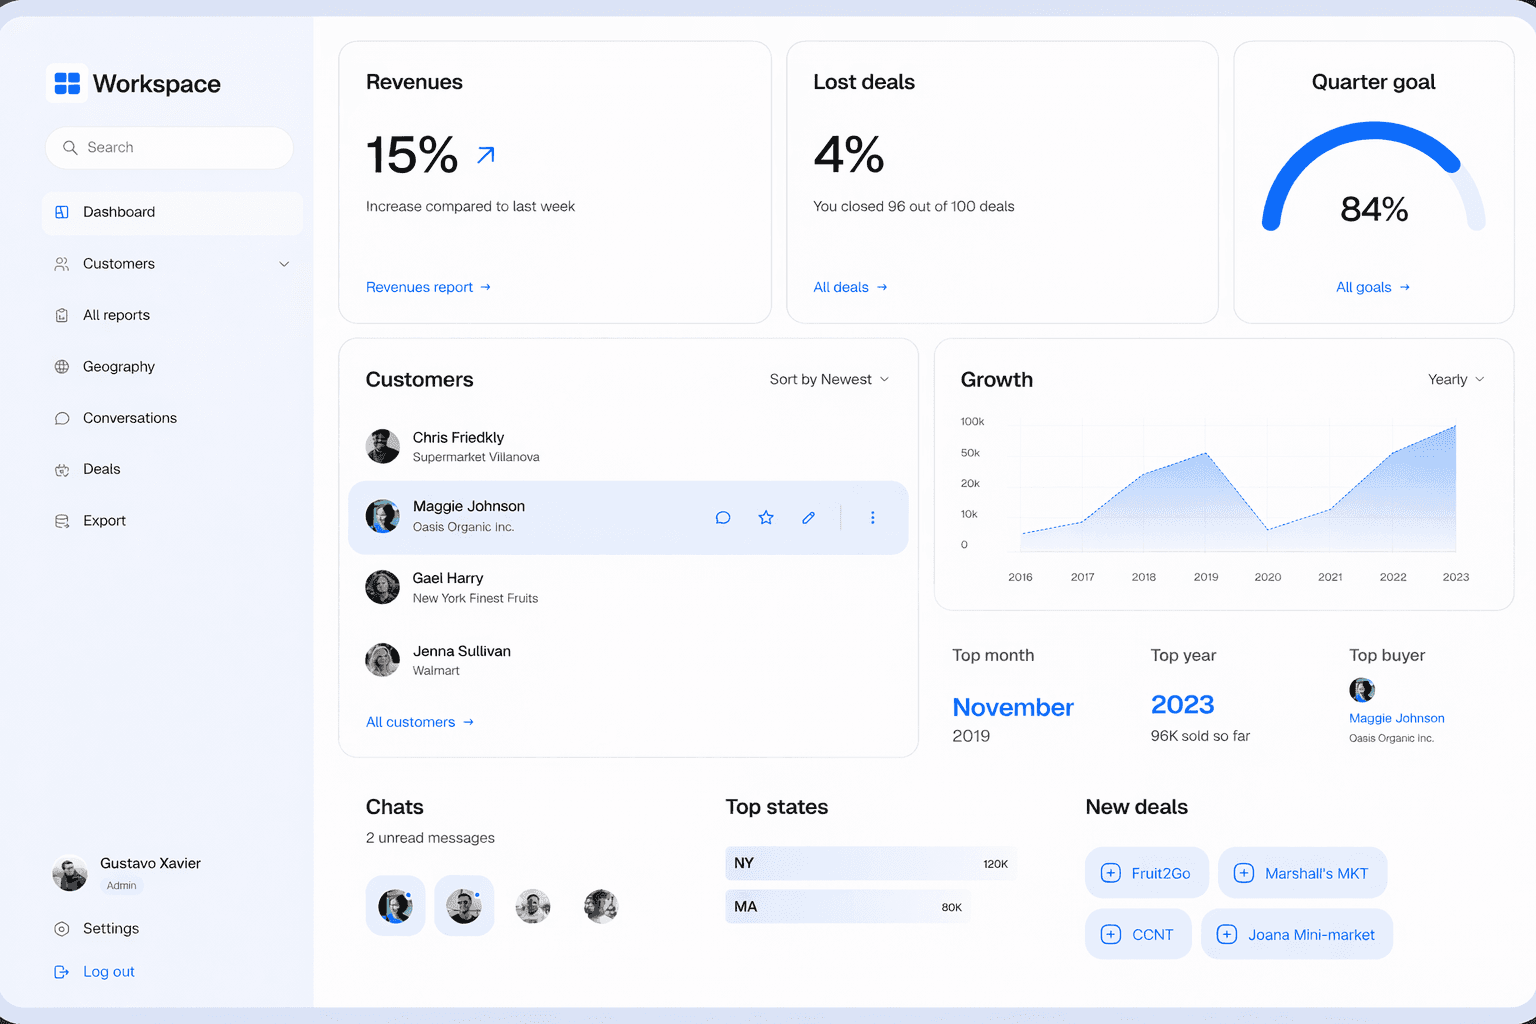Select the Deals sidebar icon
The width and height of the screenshot is (1536, 1024).
click(x=62, y=468)
